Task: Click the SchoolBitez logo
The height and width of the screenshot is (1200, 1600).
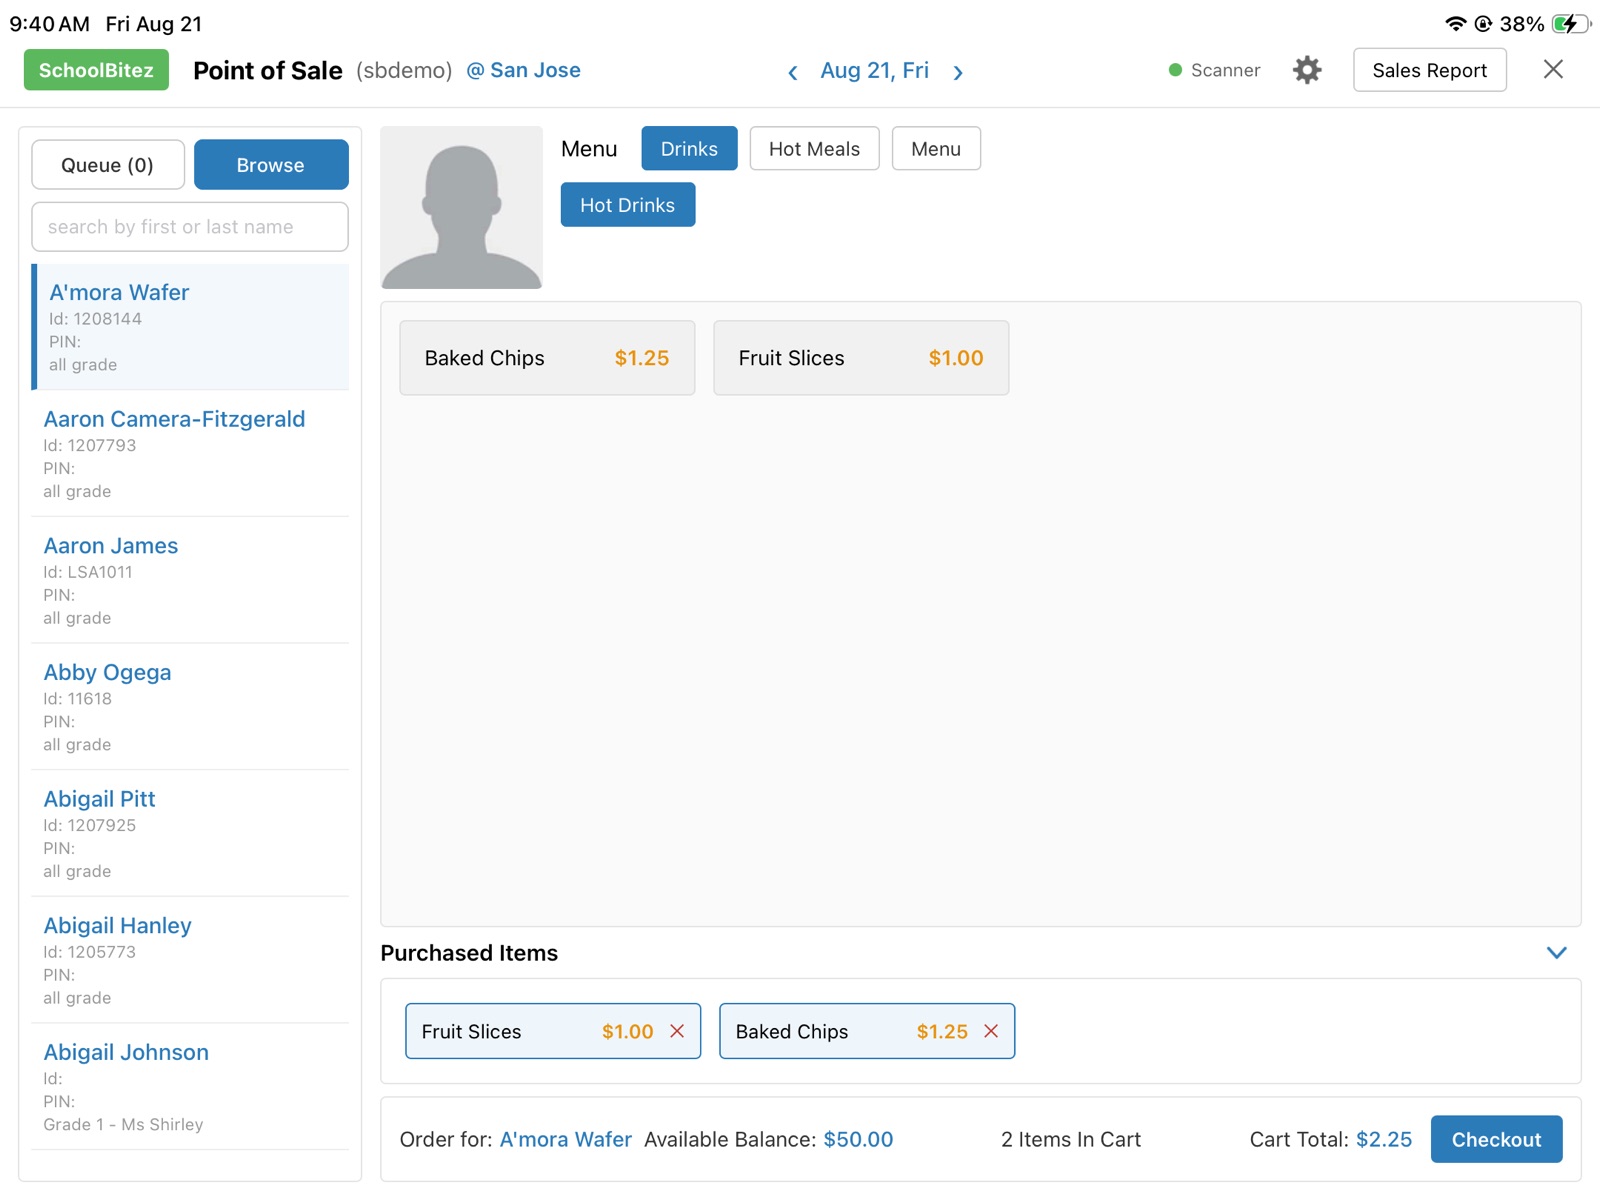Action: point(96,70)
